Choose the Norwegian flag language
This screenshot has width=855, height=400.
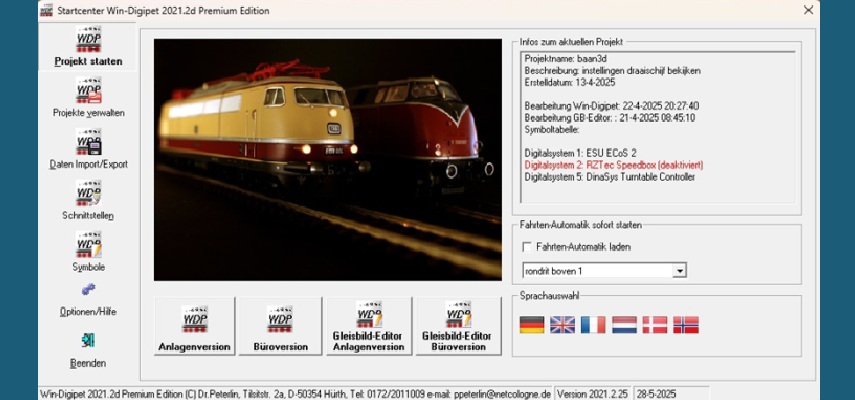pos(685,325)
